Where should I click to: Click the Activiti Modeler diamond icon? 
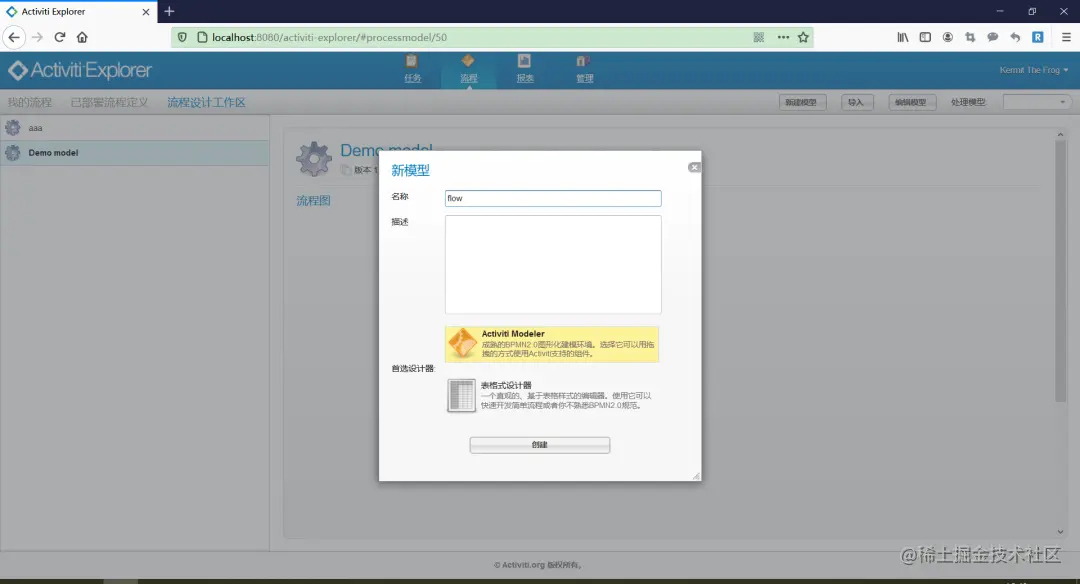[x=461, y=343]
